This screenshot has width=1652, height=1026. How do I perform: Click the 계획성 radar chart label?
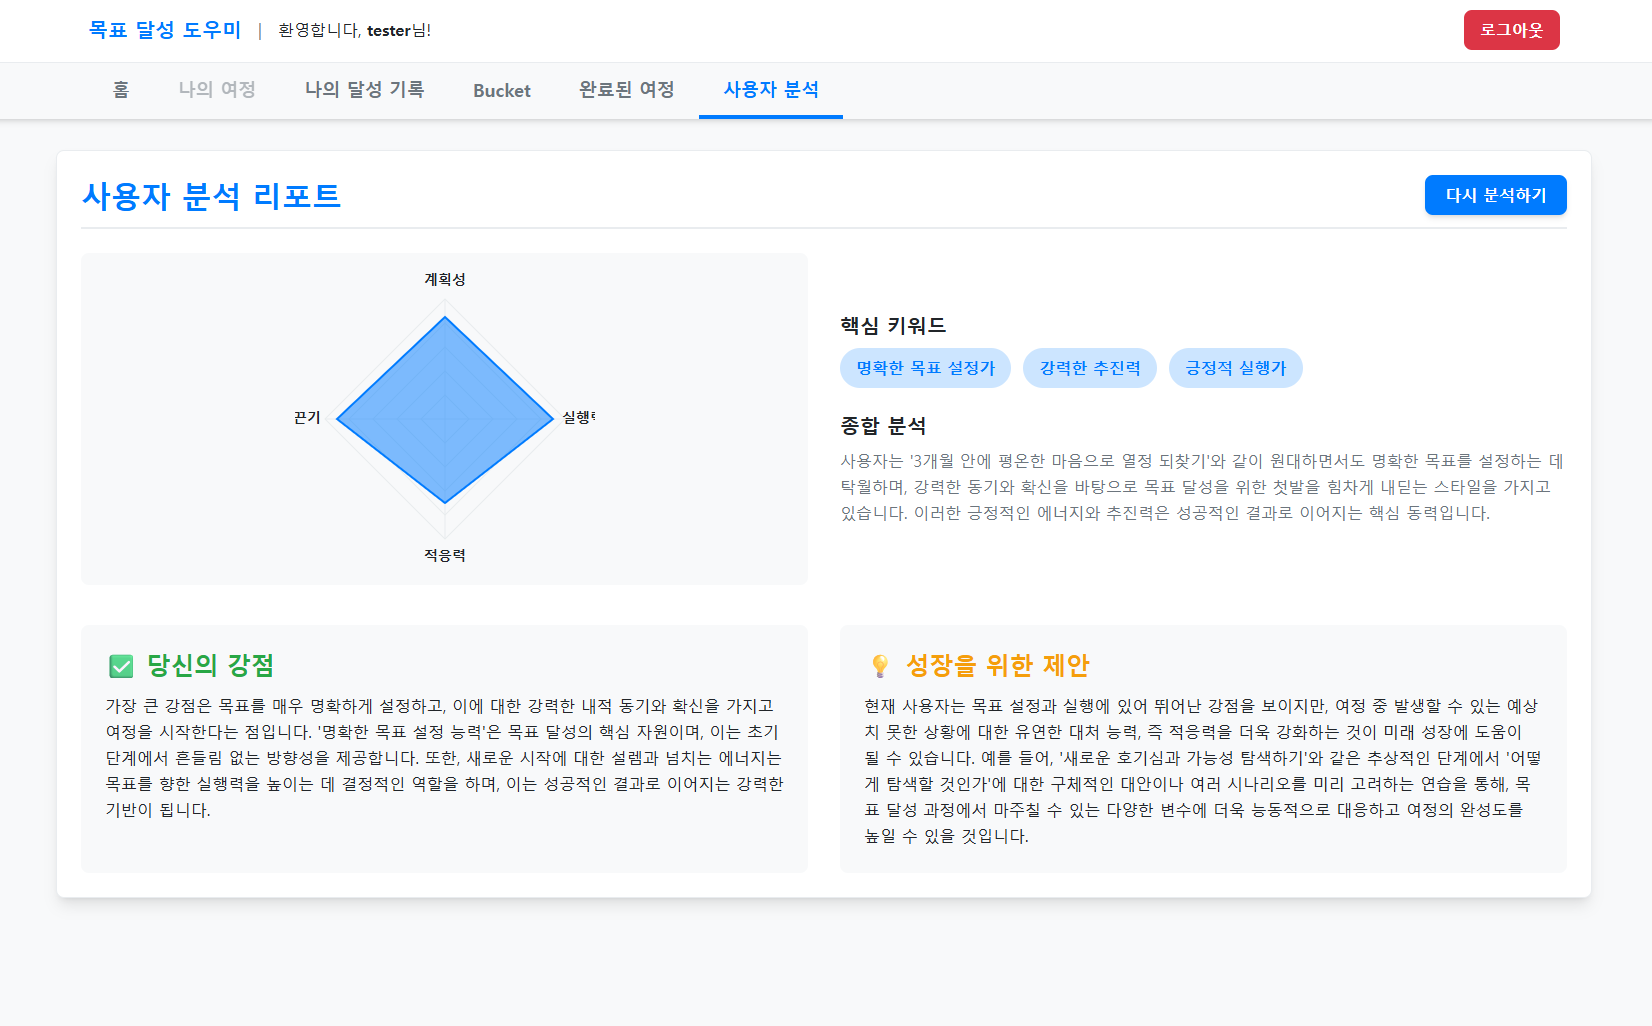pos(445,280)
